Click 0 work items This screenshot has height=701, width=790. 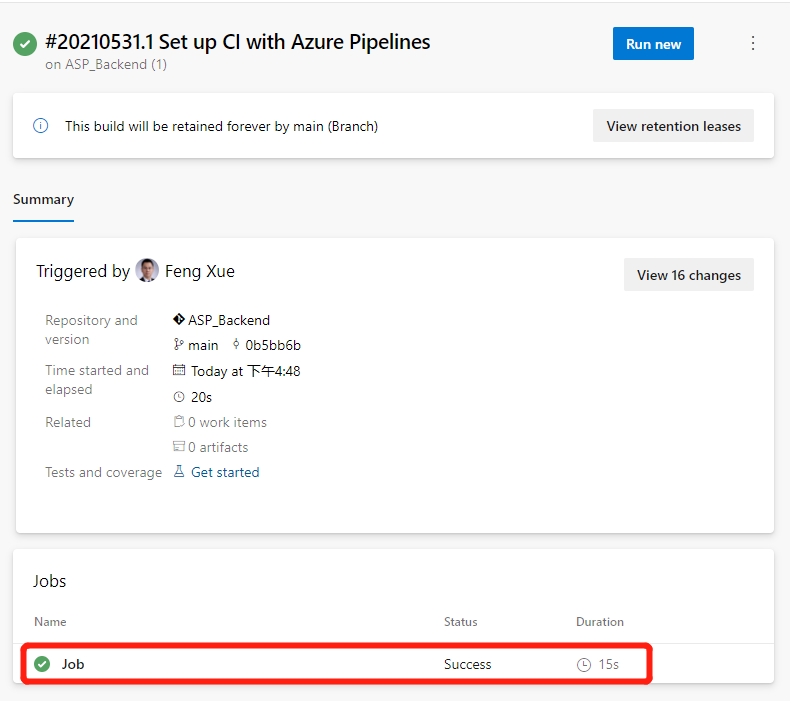(228, 422)
